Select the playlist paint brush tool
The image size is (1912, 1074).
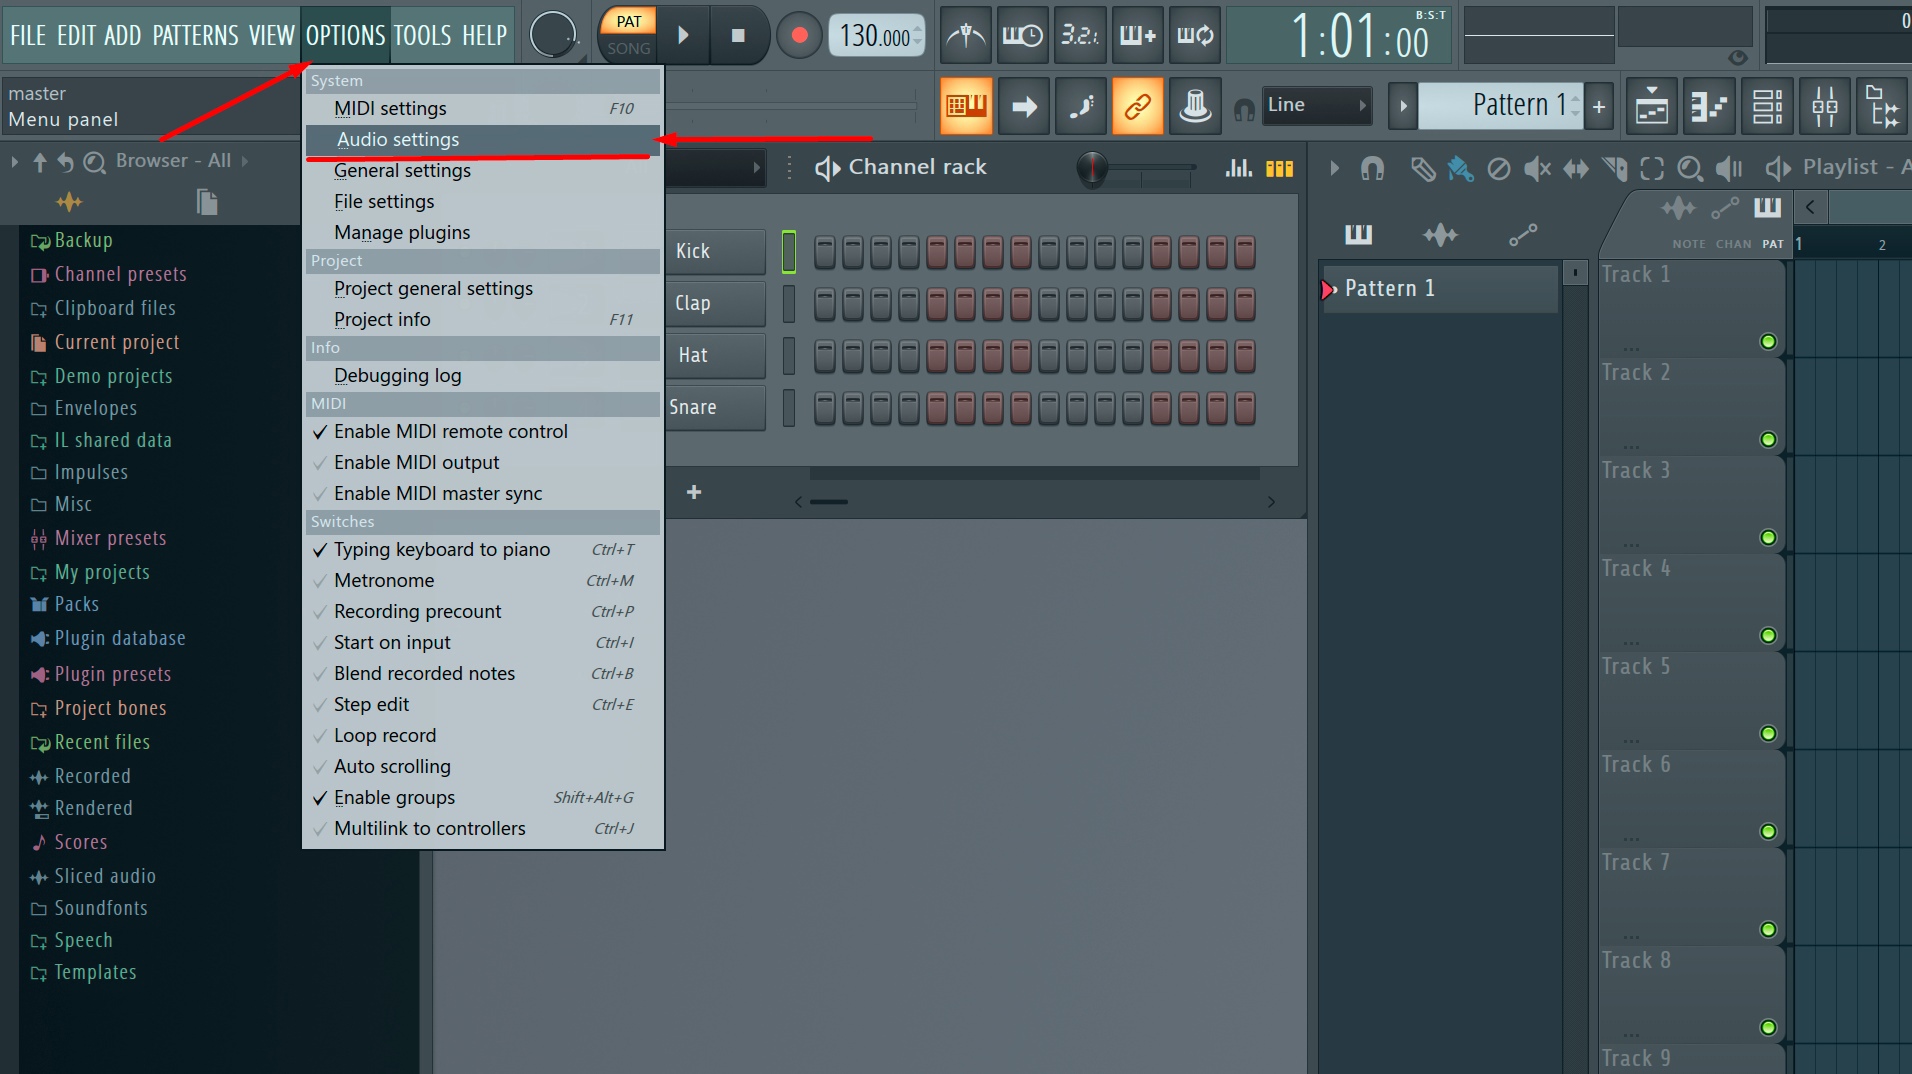point(1460,168)
